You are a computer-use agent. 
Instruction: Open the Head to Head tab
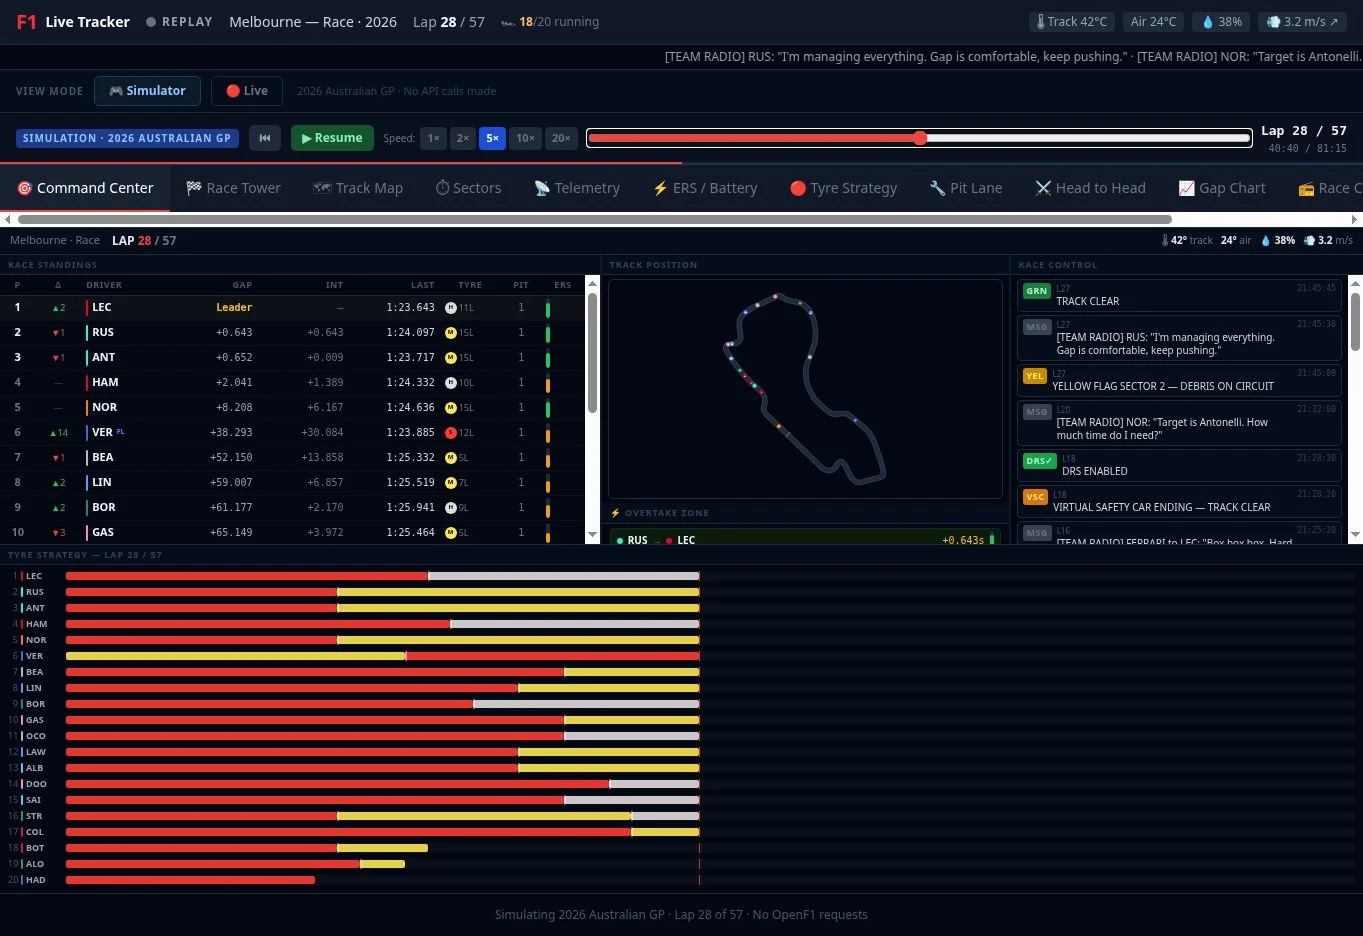pyautogui.click(x=1090, y=188)
